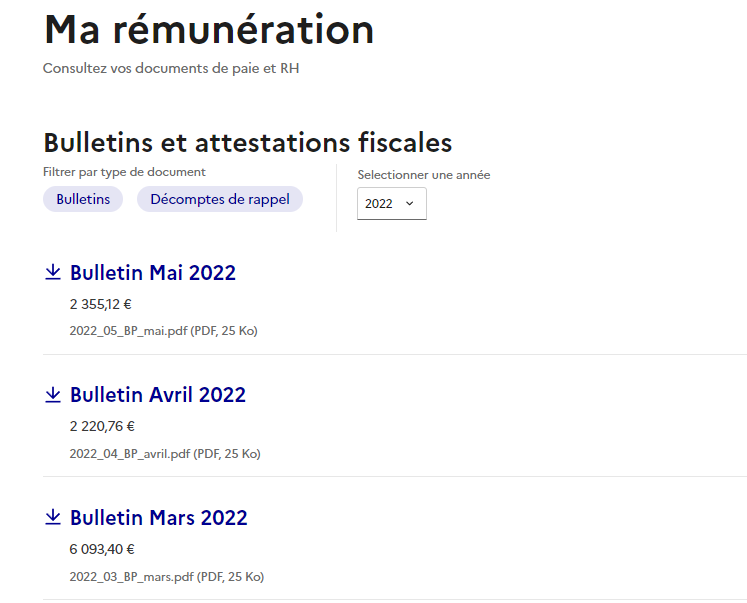Open the Bulletin Mai 2022 link

[x=153, y=272]
